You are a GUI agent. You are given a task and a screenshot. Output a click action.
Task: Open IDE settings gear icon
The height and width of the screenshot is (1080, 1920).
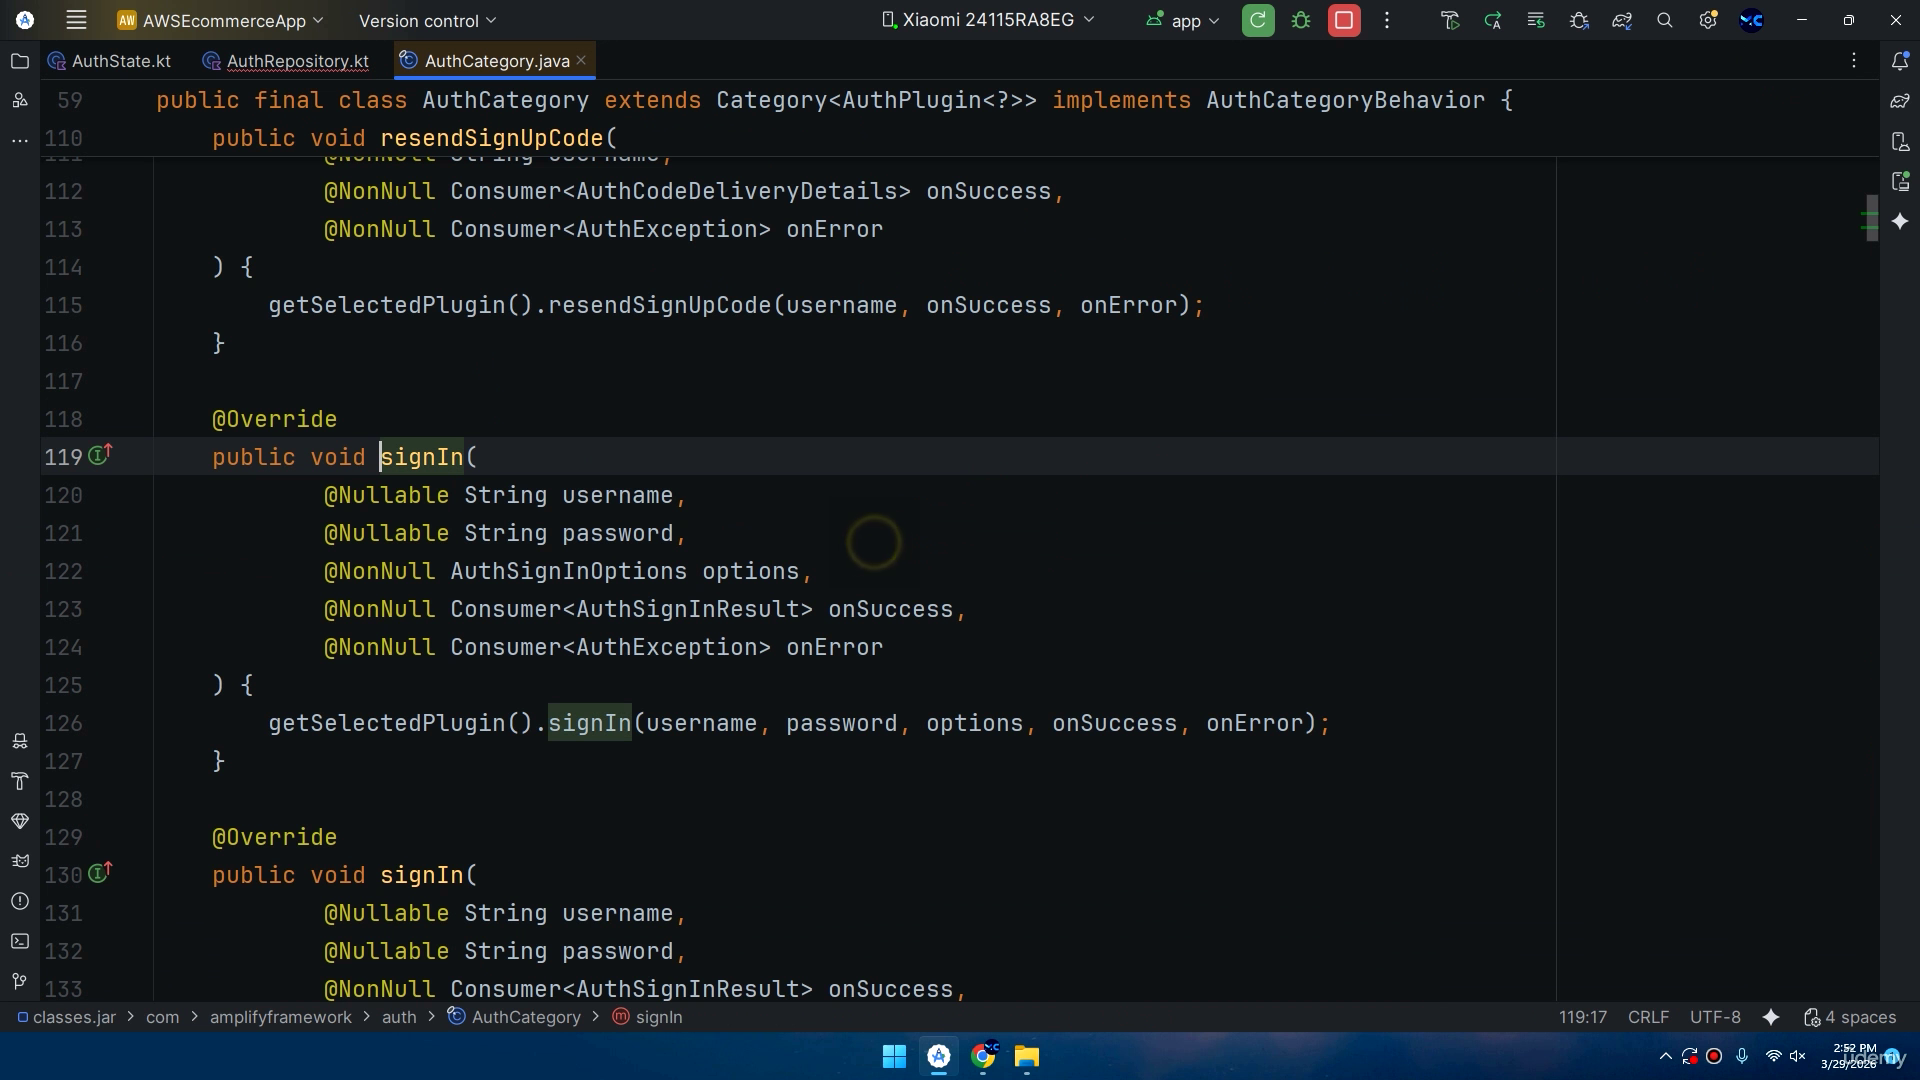click(1708, 20)
